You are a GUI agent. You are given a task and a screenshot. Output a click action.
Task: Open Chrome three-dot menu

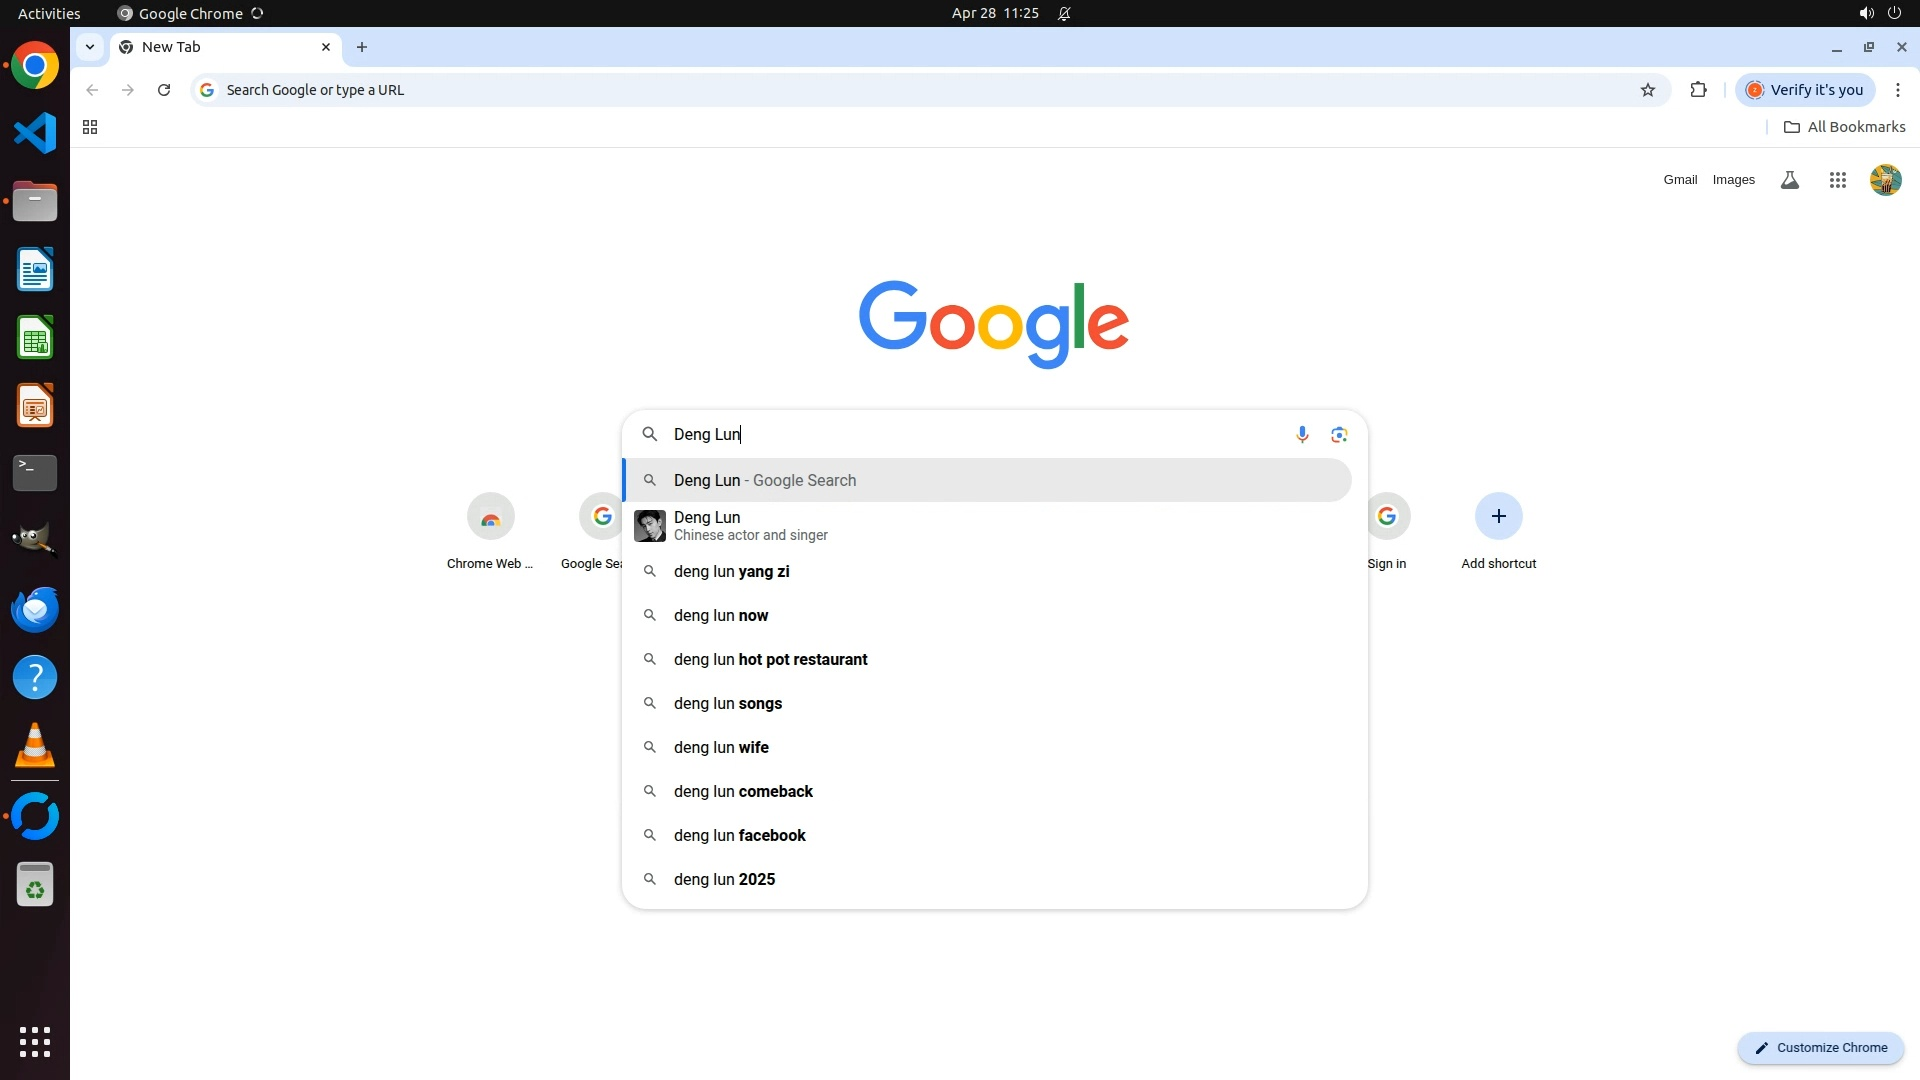pyautogui.click(x=1897, y=90)
